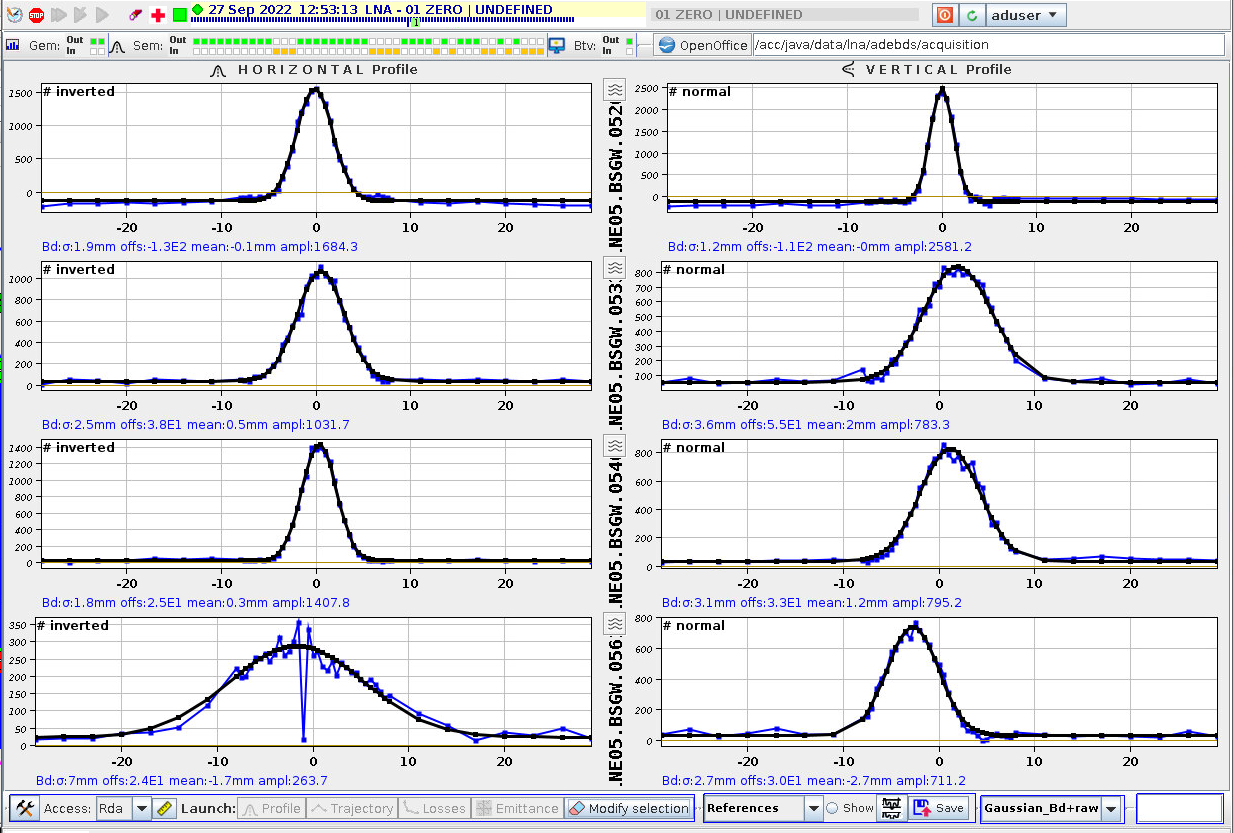Click the green refresh arrow icon
This screenshot has height=833, width=1234.
(971, 16)
